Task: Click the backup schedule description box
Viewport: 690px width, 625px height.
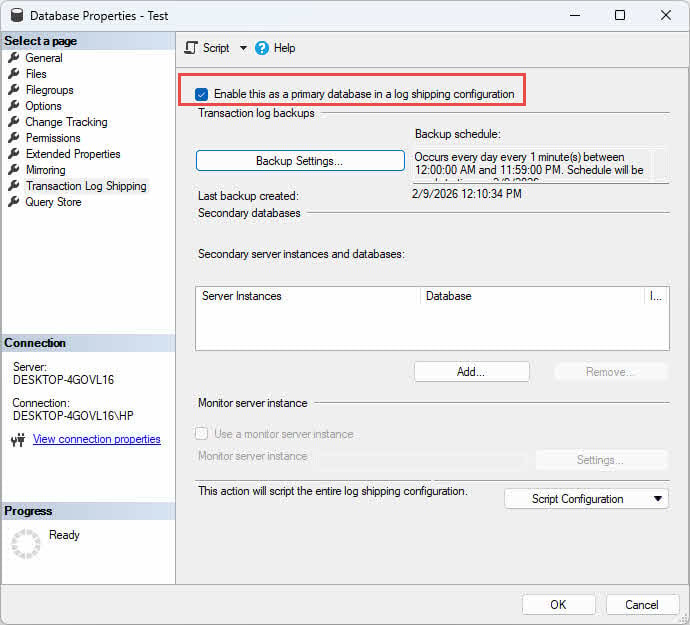Action: [x=540, y=164]
